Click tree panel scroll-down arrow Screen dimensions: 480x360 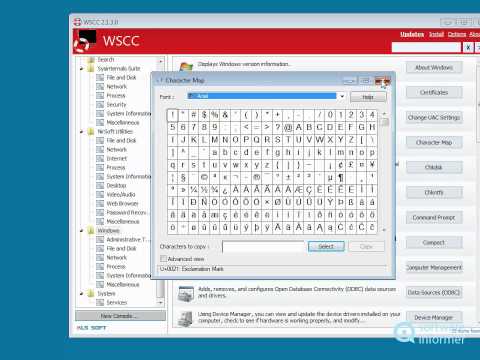pos(161,303)
